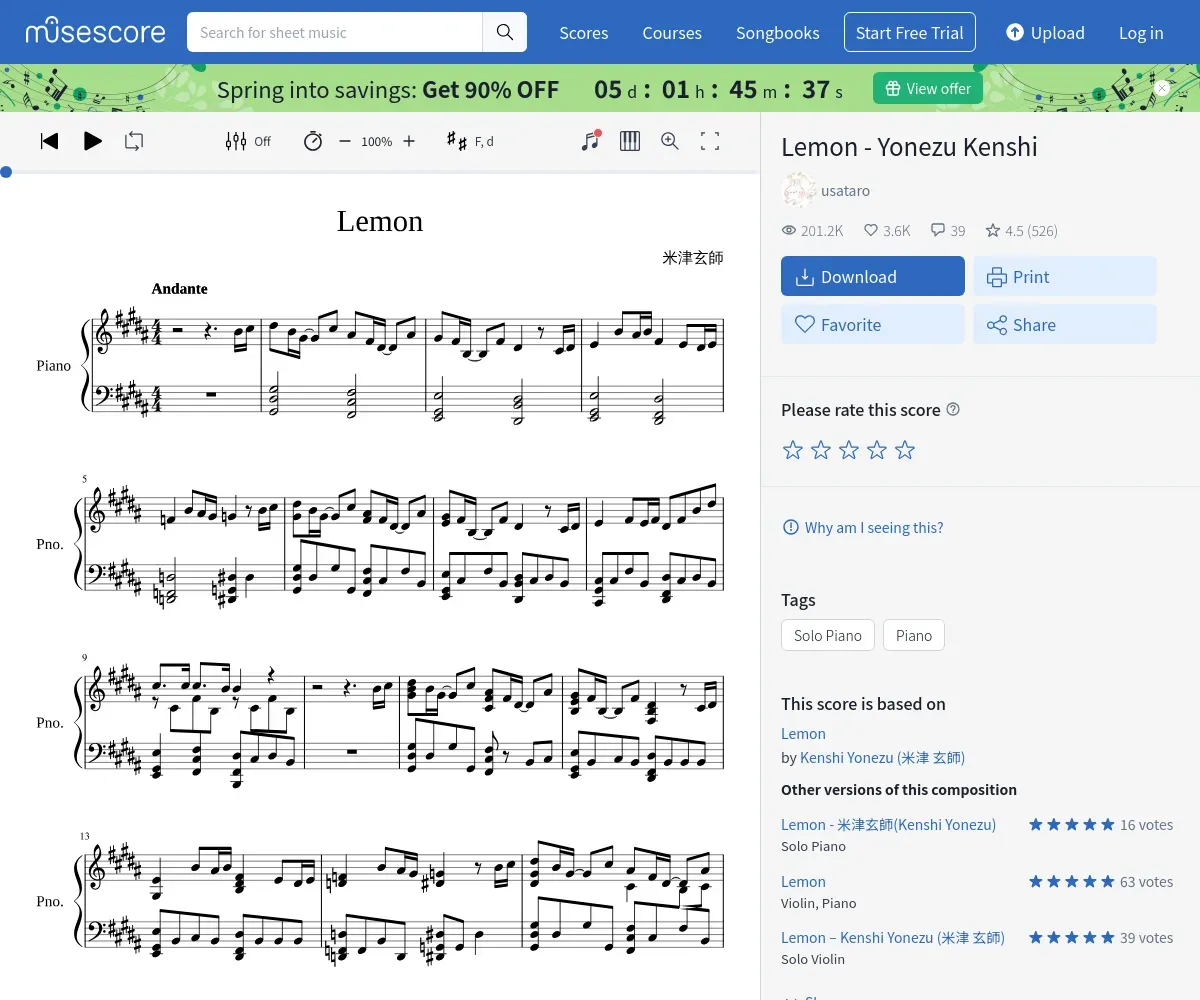
Task: Close the spring savings banner
Action: click(1162, 88)
